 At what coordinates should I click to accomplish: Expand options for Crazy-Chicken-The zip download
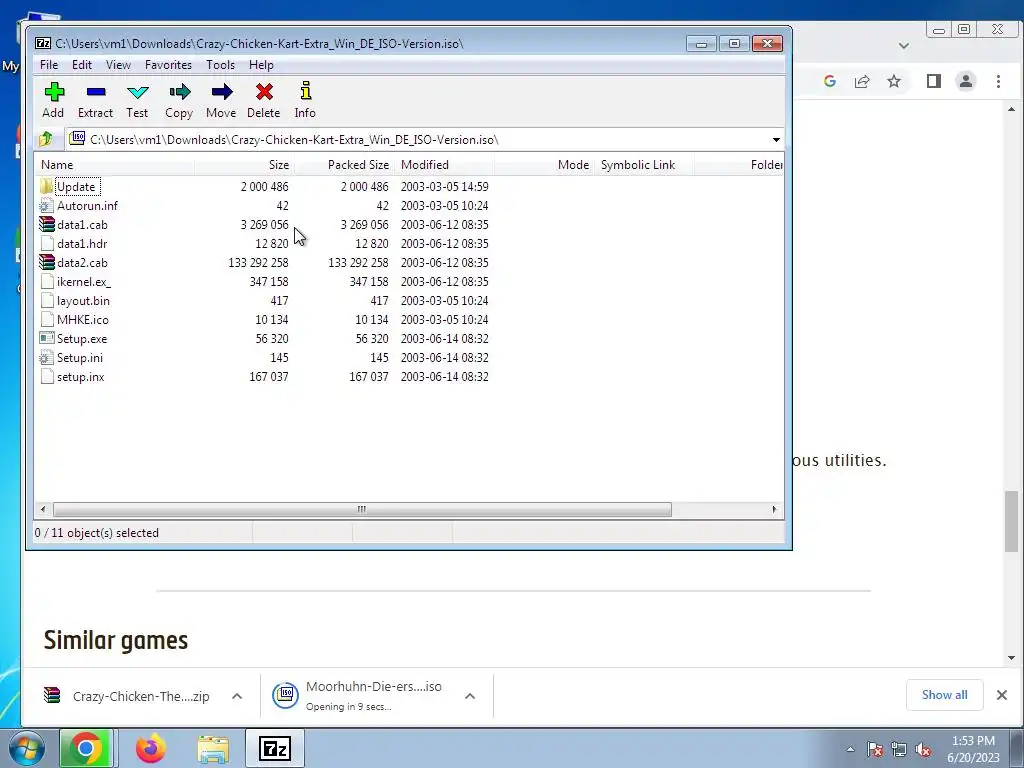pyautogui.click(x=237, y=696)
